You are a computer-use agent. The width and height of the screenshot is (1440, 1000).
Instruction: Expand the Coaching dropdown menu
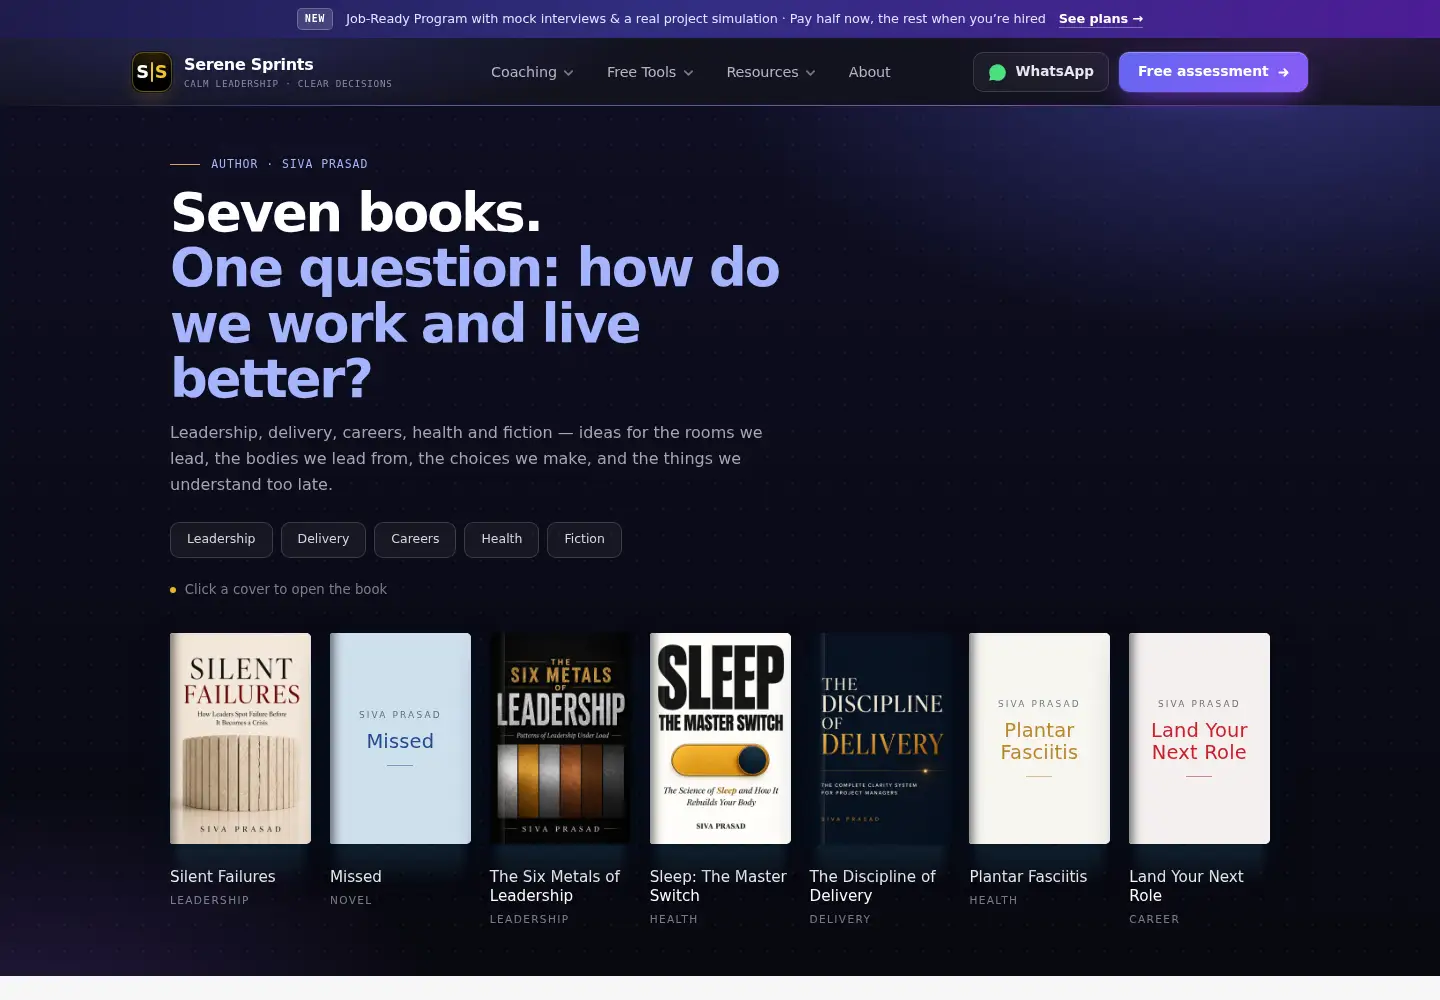[532, 72]
